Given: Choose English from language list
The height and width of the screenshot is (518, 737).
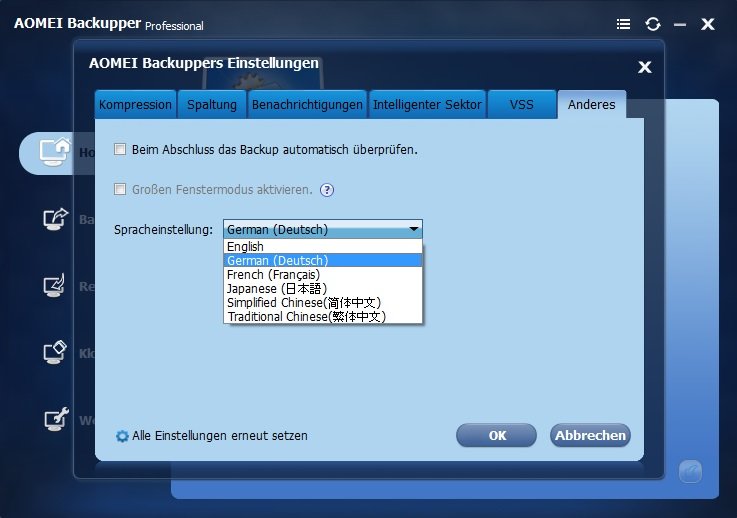Looking at the screenshot, I should click(x=323, y=246).
